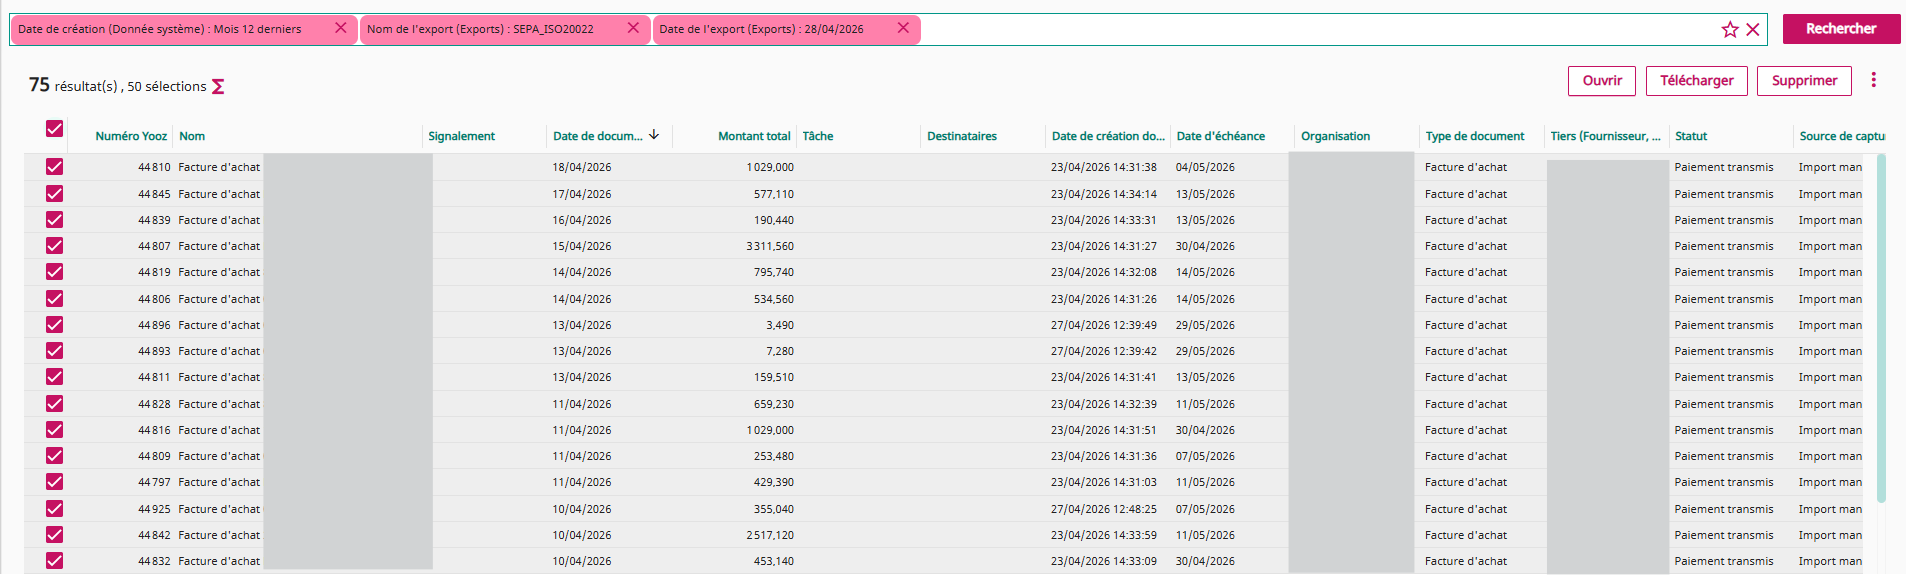Click the Télécharger button
Image resolution: width=1906 pixels, height=575 pixels.
(x=1696, y=81)
